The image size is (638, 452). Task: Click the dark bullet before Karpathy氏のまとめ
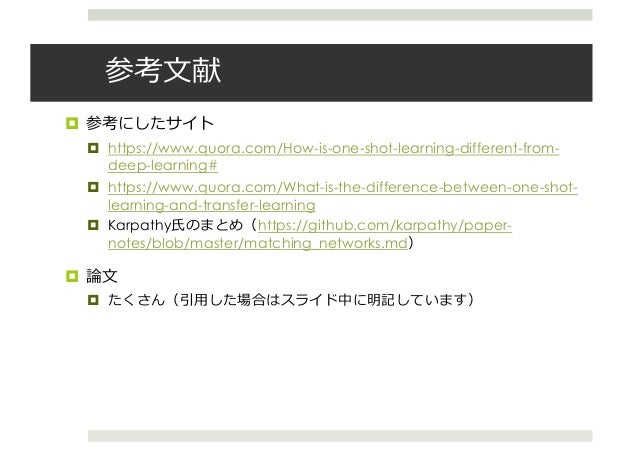coord(93,225)
